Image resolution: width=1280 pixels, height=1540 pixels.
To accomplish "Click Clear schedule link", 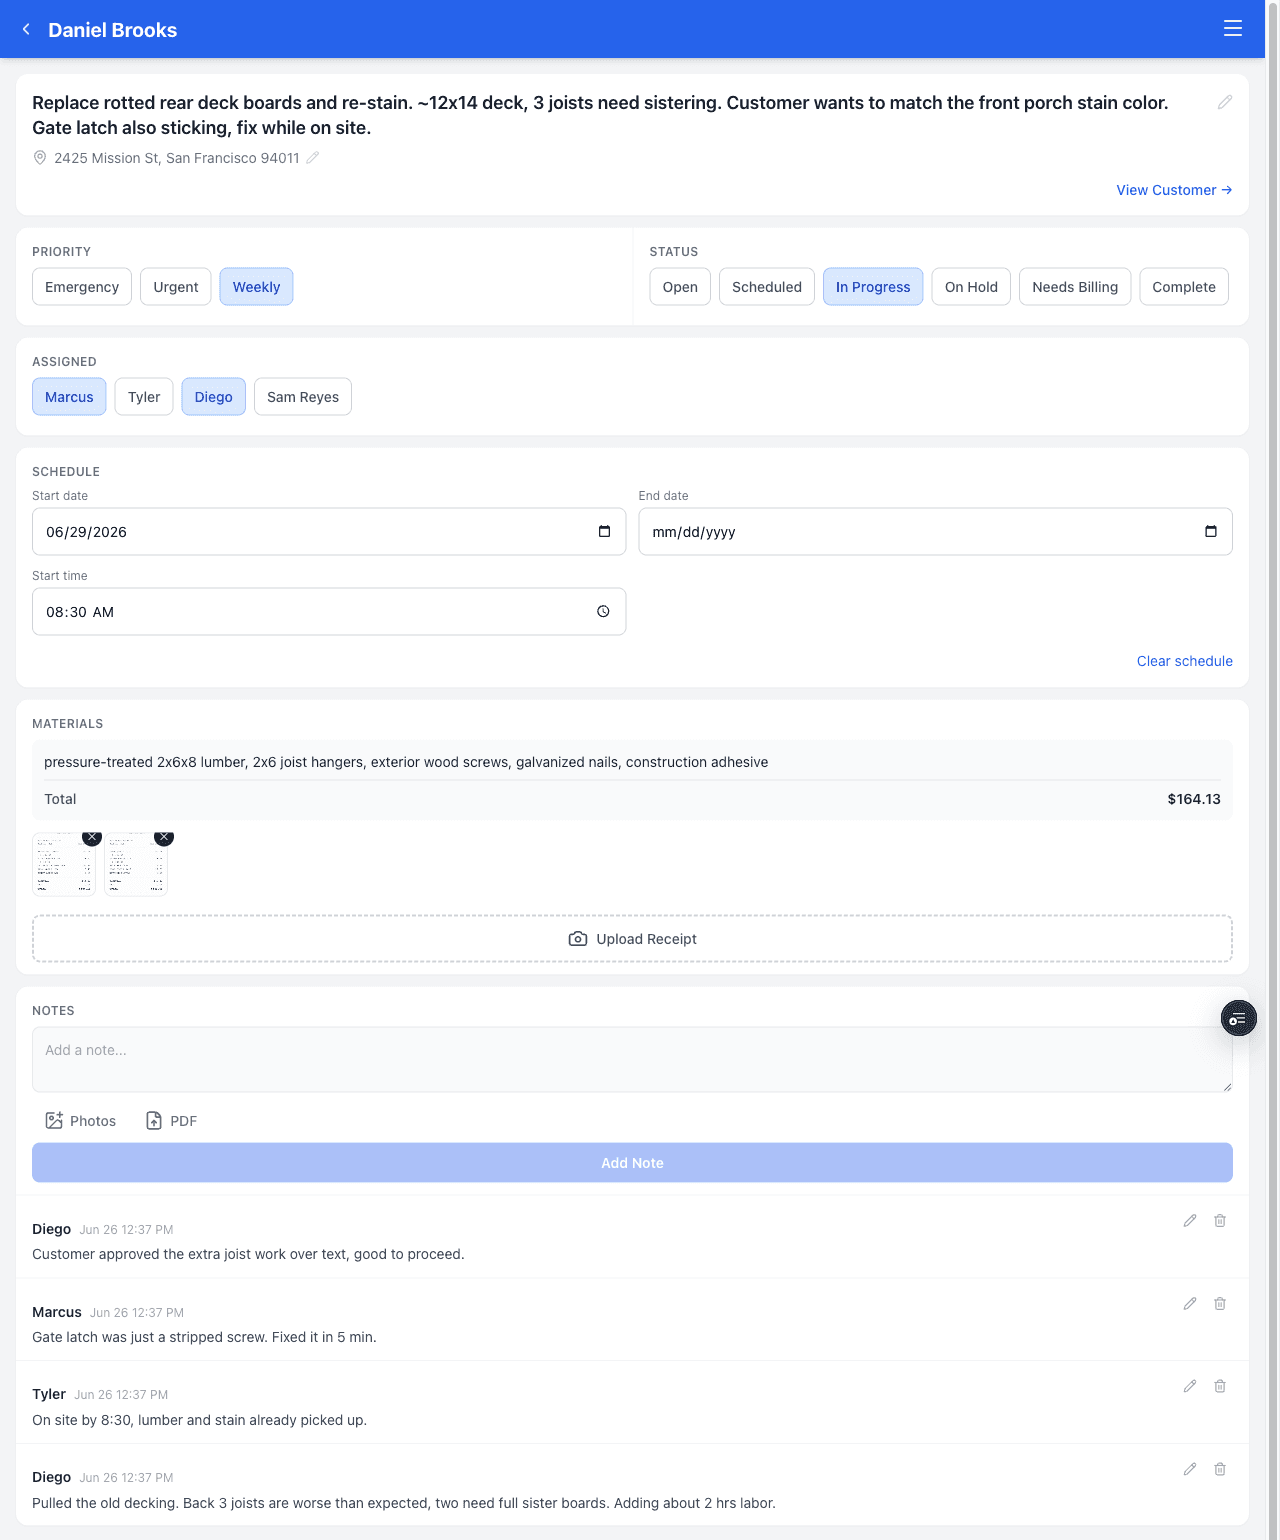I will (1185, 661).
